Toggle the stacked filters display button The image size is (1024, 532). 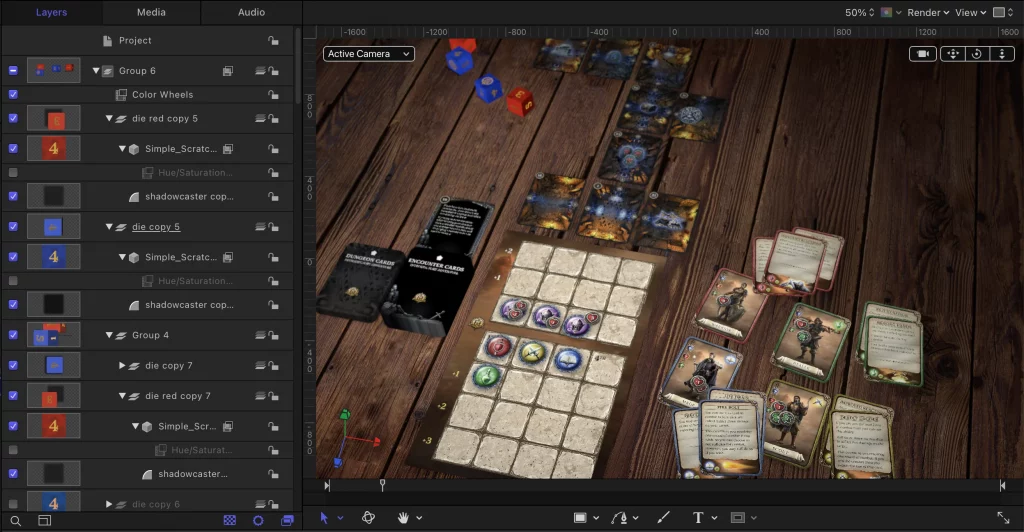point(287,520)
